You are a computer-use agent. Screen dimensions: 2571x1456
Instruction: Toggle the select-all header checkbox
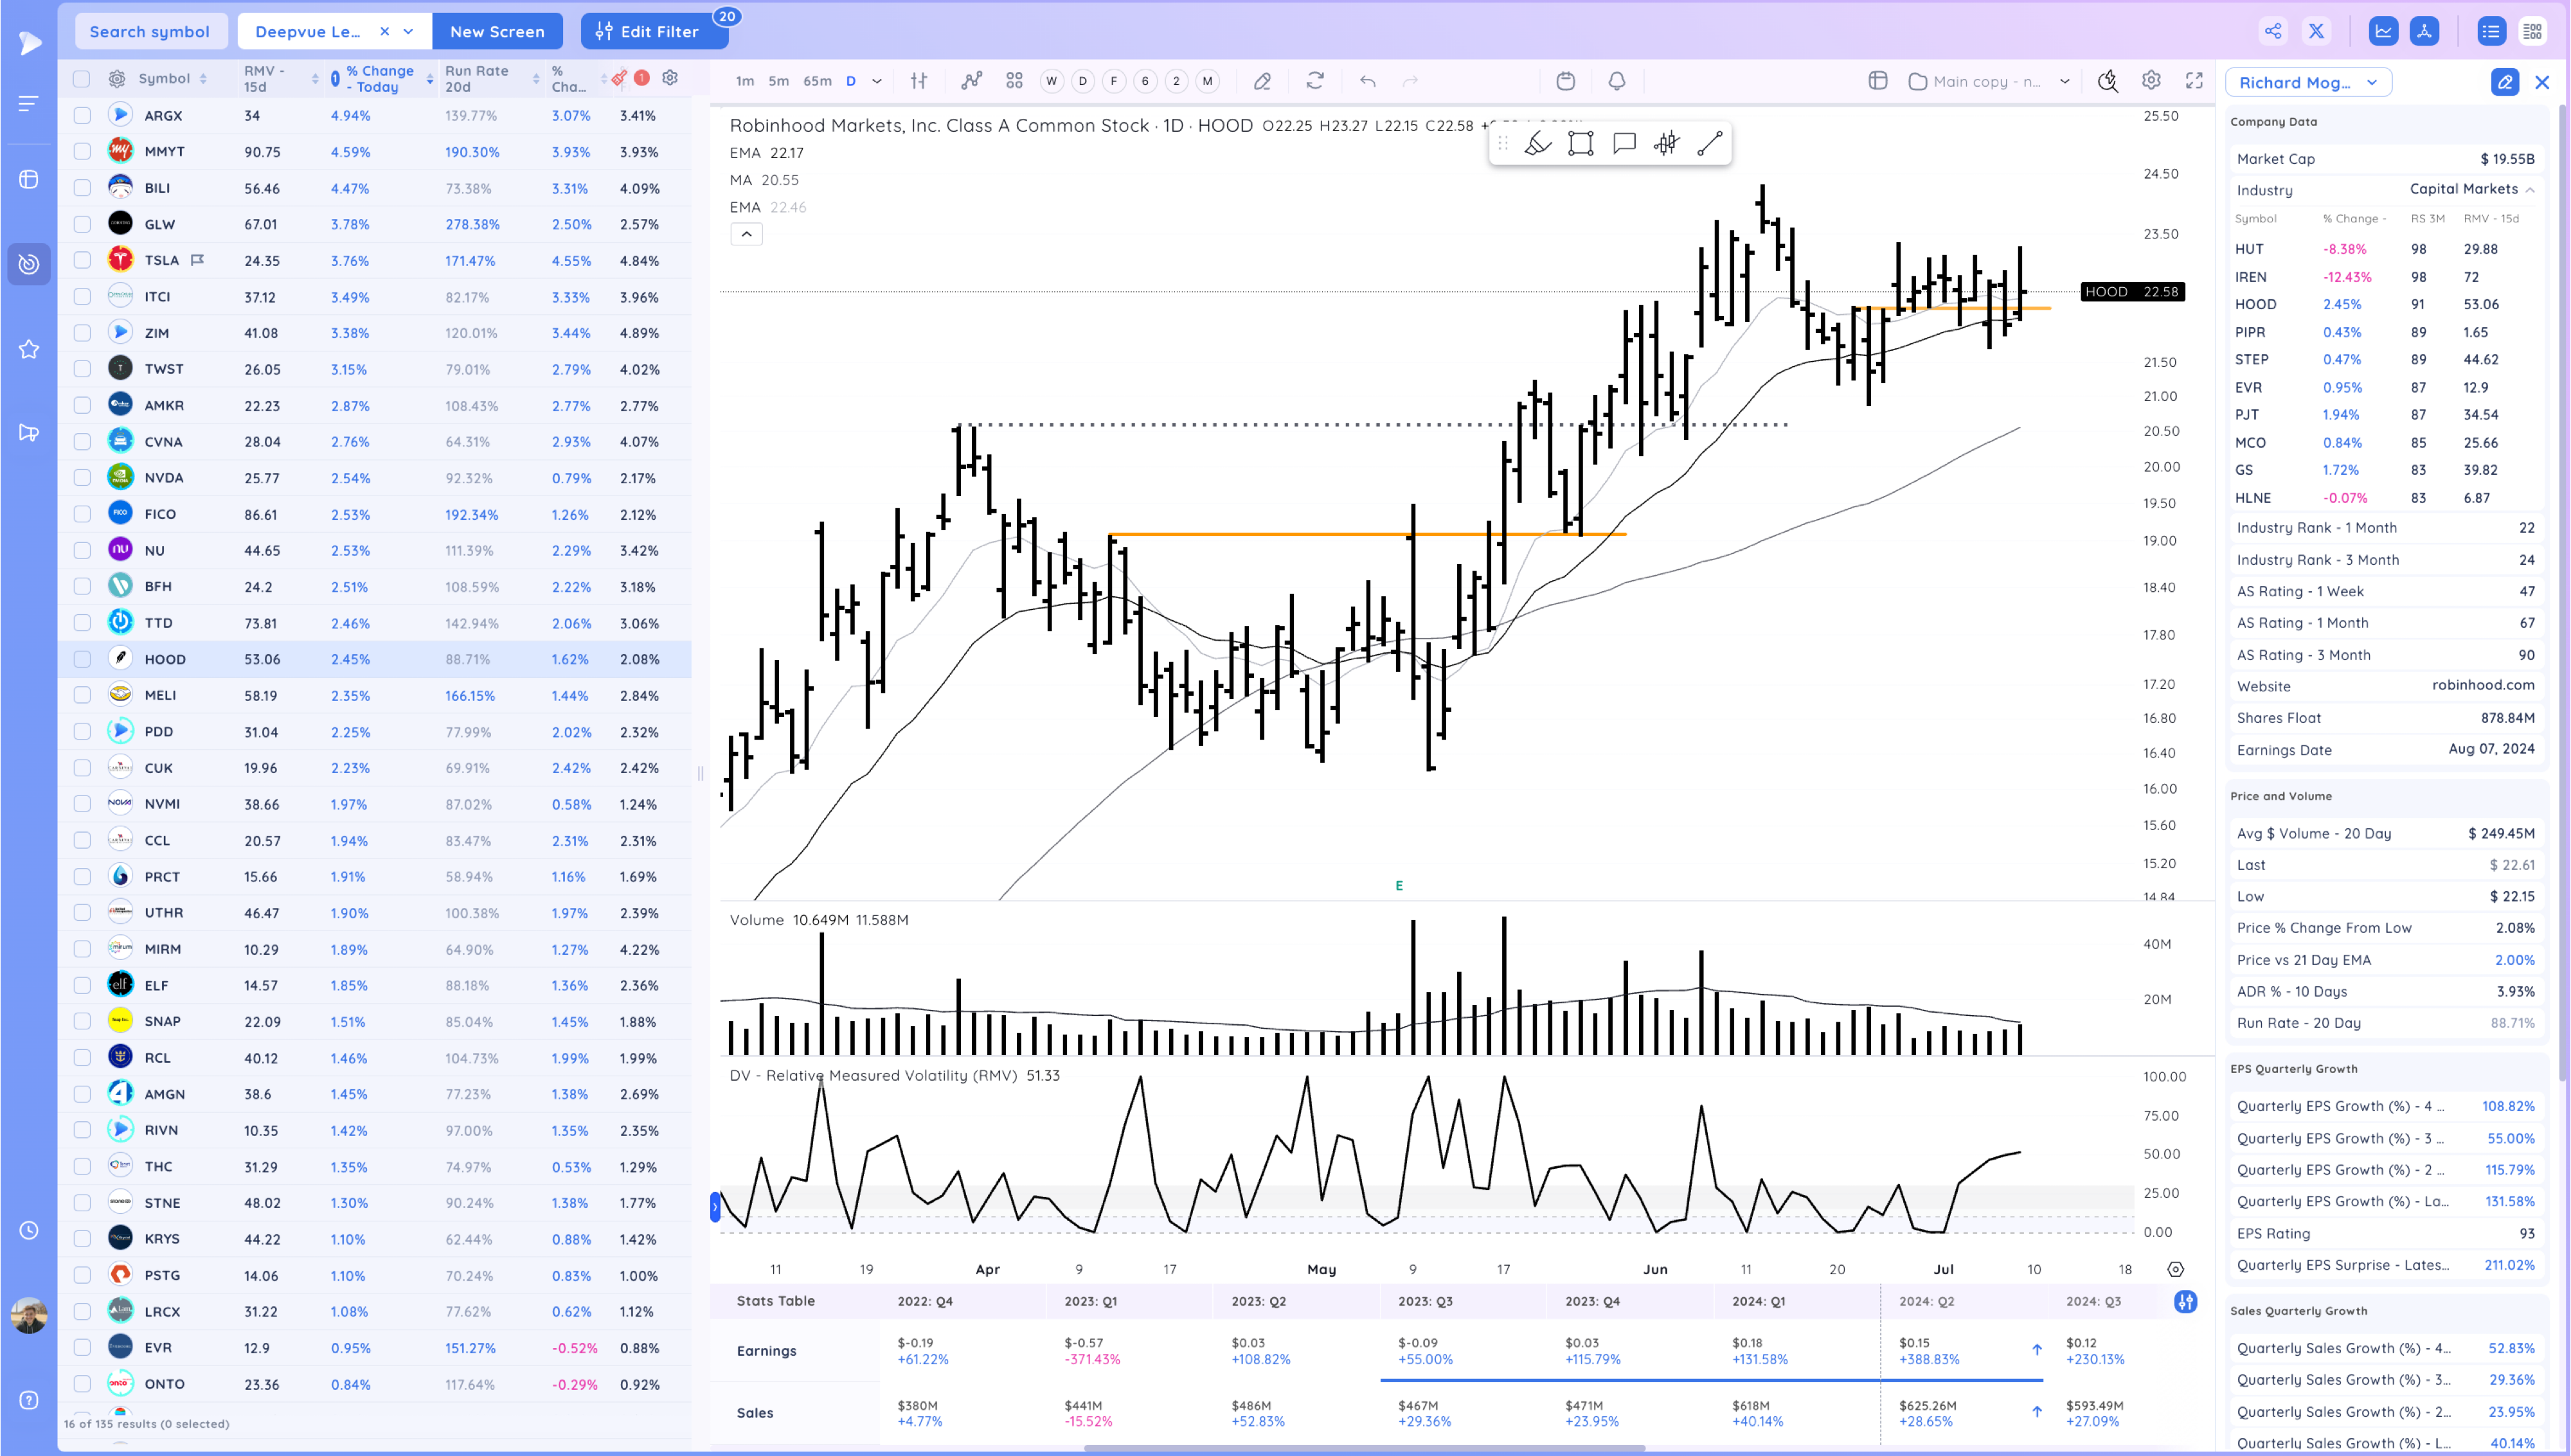pyautogui.click(x=82, y=78)
